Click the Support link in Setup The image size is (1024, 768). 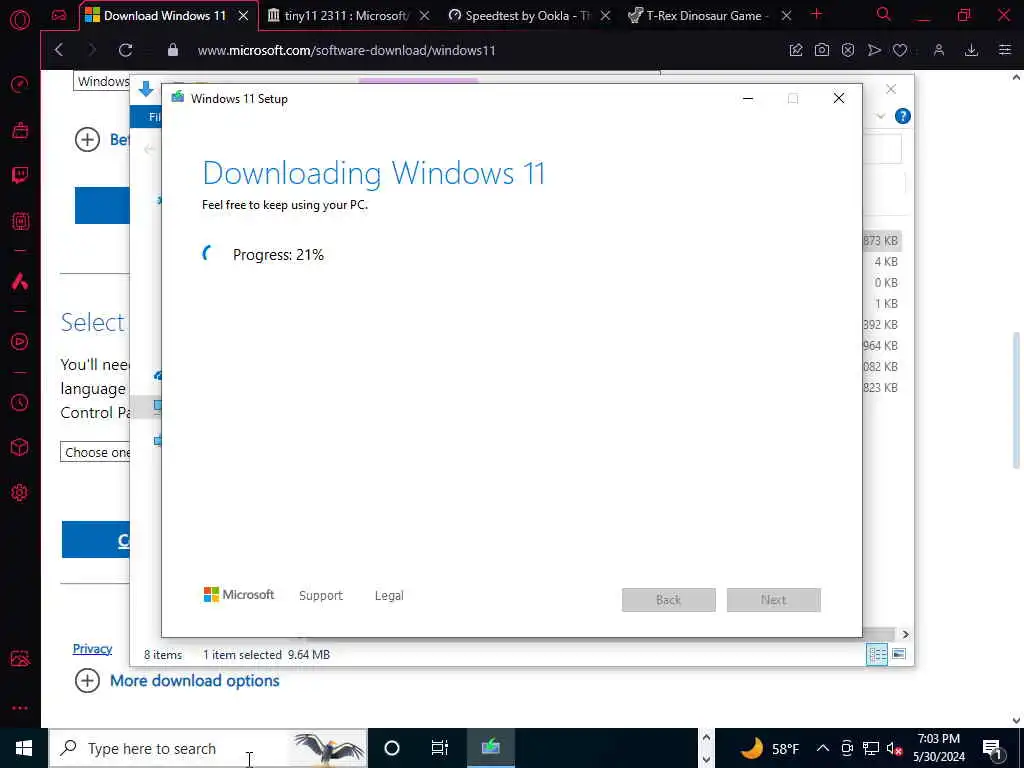pos(321,596)
